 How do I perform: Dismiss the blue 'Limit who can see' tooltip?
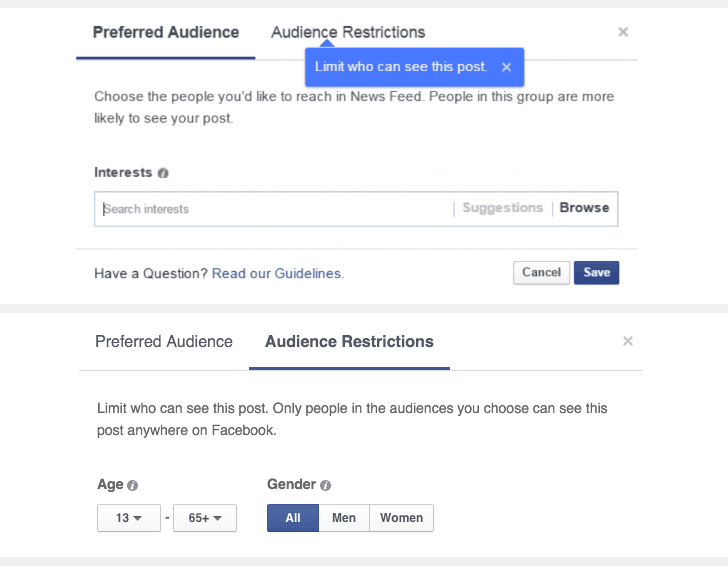[506, 67]
